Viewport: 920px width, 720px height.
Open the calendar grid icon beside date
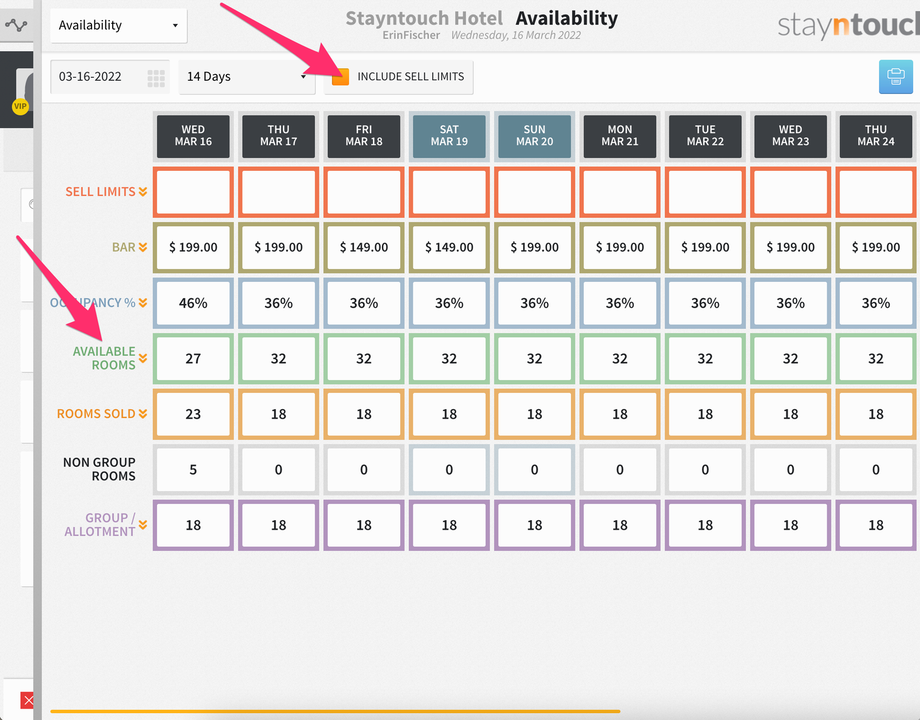156,78
